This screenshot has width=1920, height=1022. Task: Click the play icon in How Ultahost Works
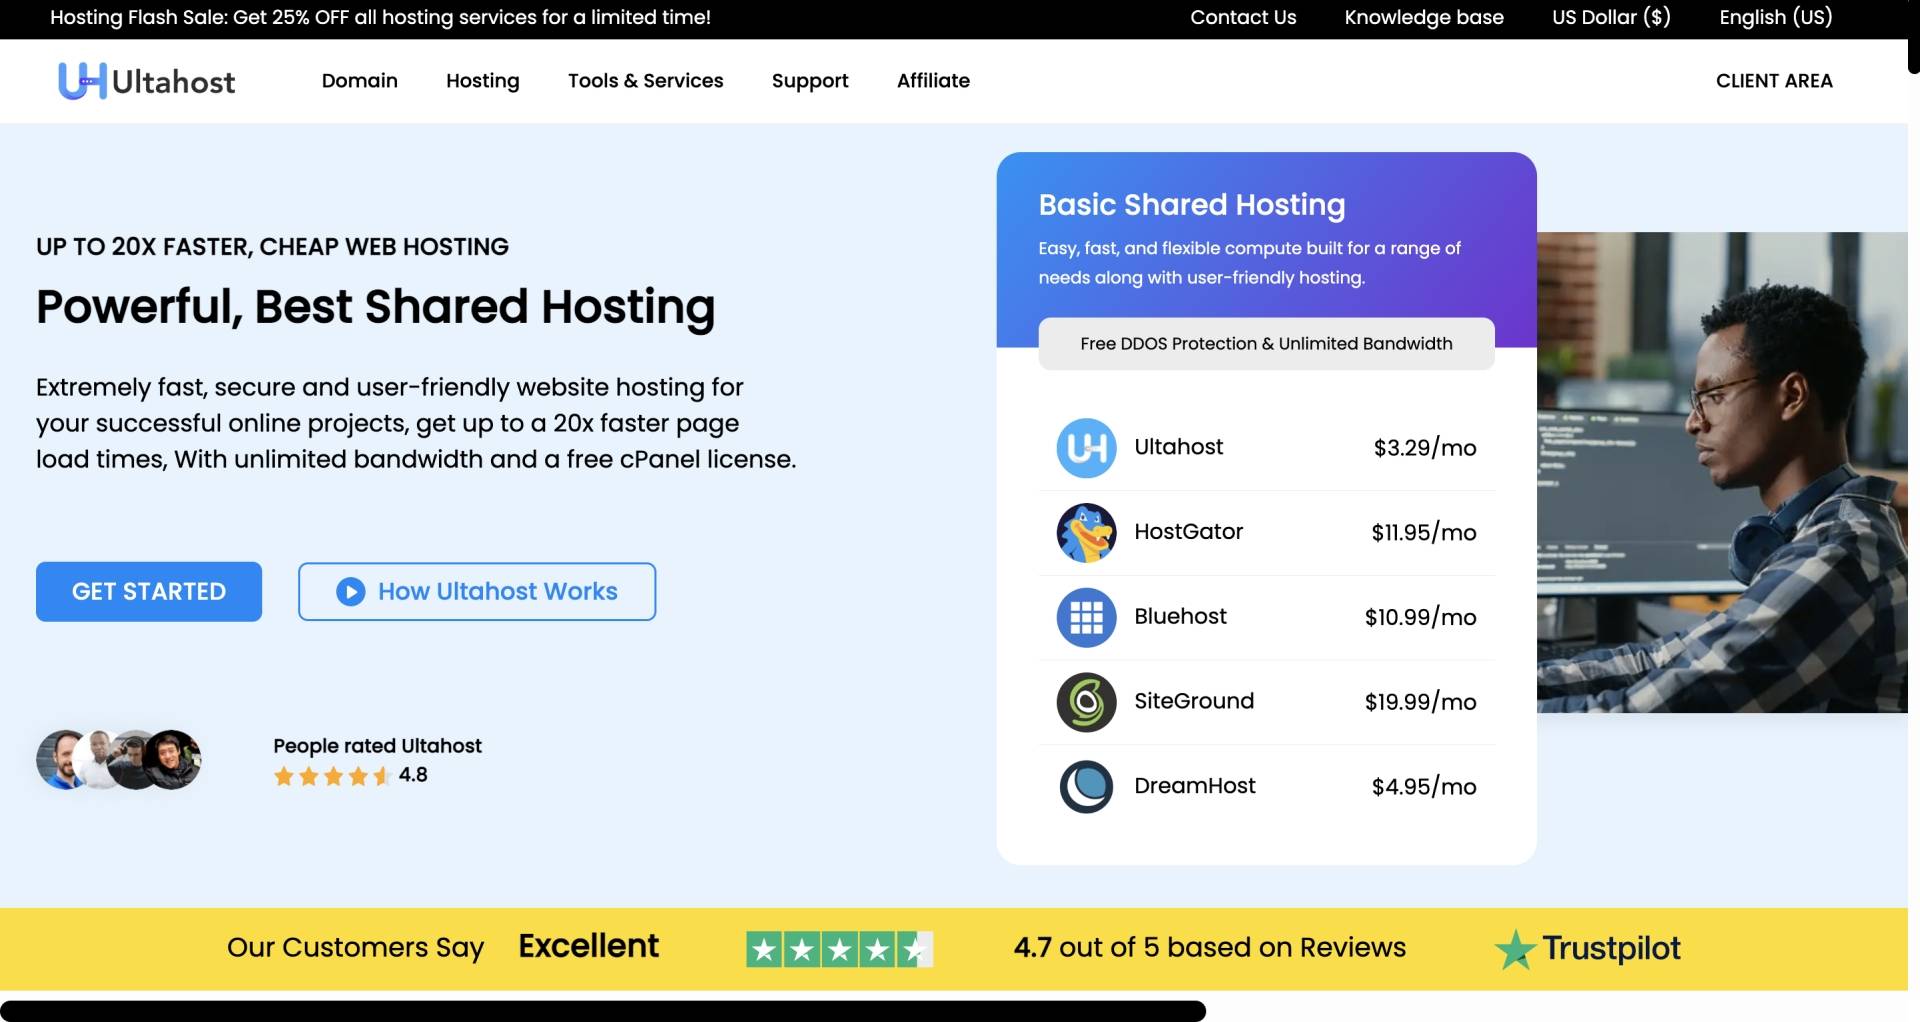[350, 592]
